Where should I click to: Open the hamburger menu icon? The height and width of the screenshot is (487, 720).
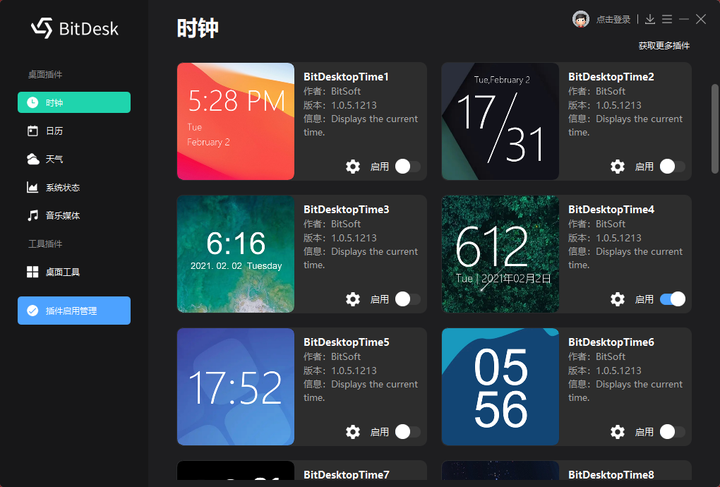[x=667, y=19]
